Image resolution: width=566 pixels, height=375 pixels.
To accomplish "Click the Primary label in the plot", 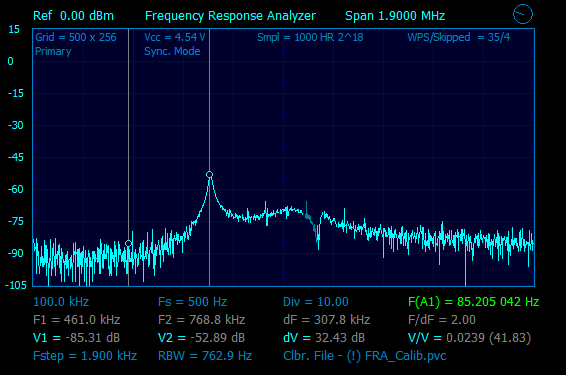I will [x=53, y=51].
